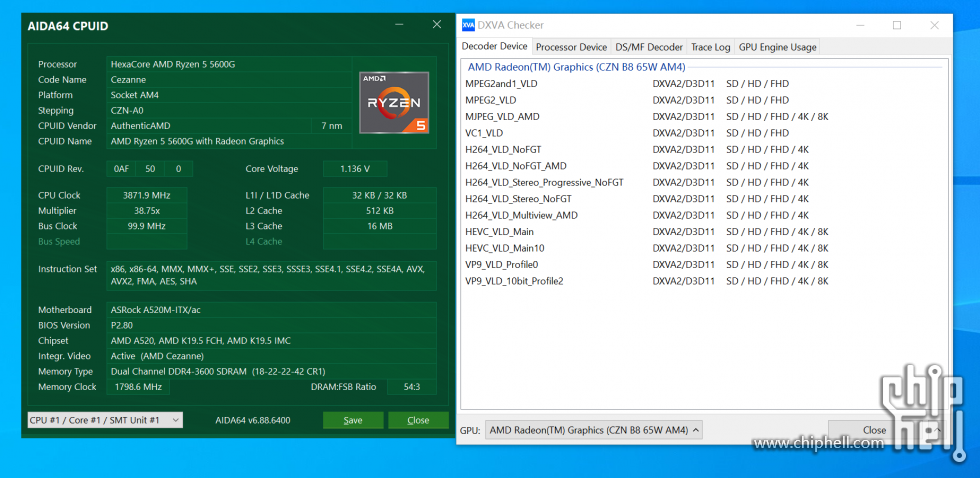Expand the GPU selection combo box
The width and height of the screenshot is (980, 478).
(594, 430)
